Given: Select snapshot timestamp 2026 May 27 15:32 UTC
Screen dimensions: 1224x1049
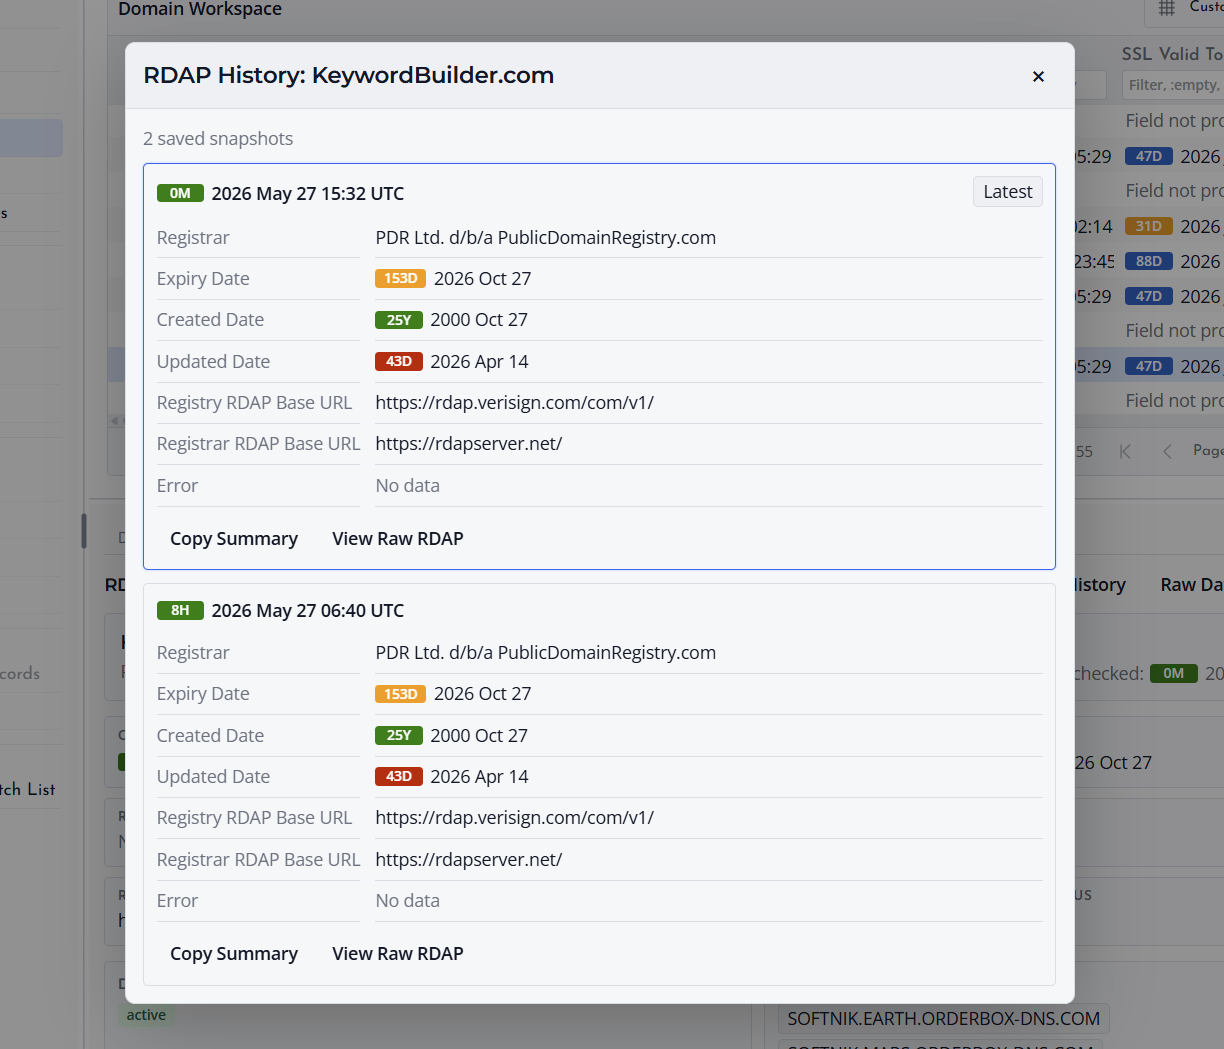Looking at the screenshot, I should coord(308,193).
